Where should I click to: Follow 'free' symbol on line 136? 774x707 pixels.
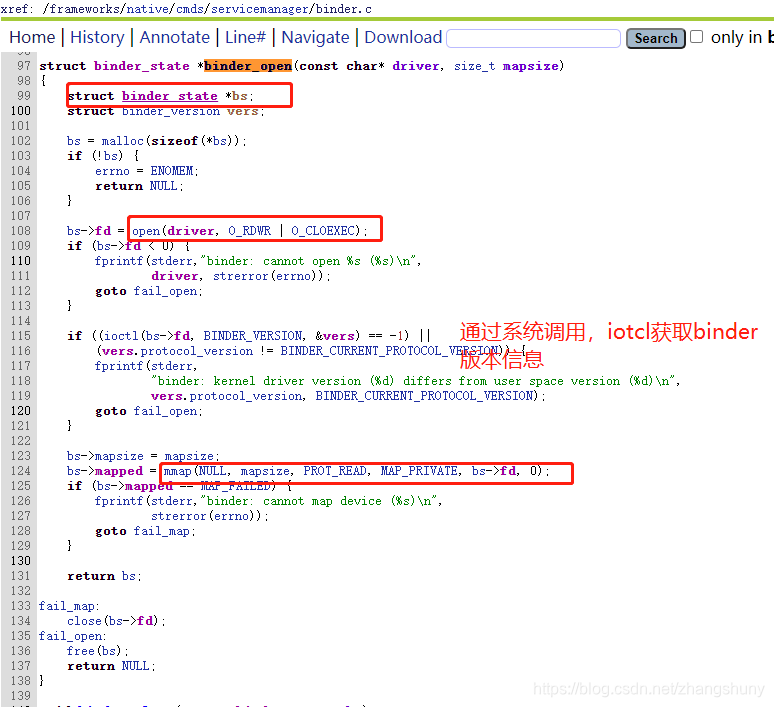point(80,651)
